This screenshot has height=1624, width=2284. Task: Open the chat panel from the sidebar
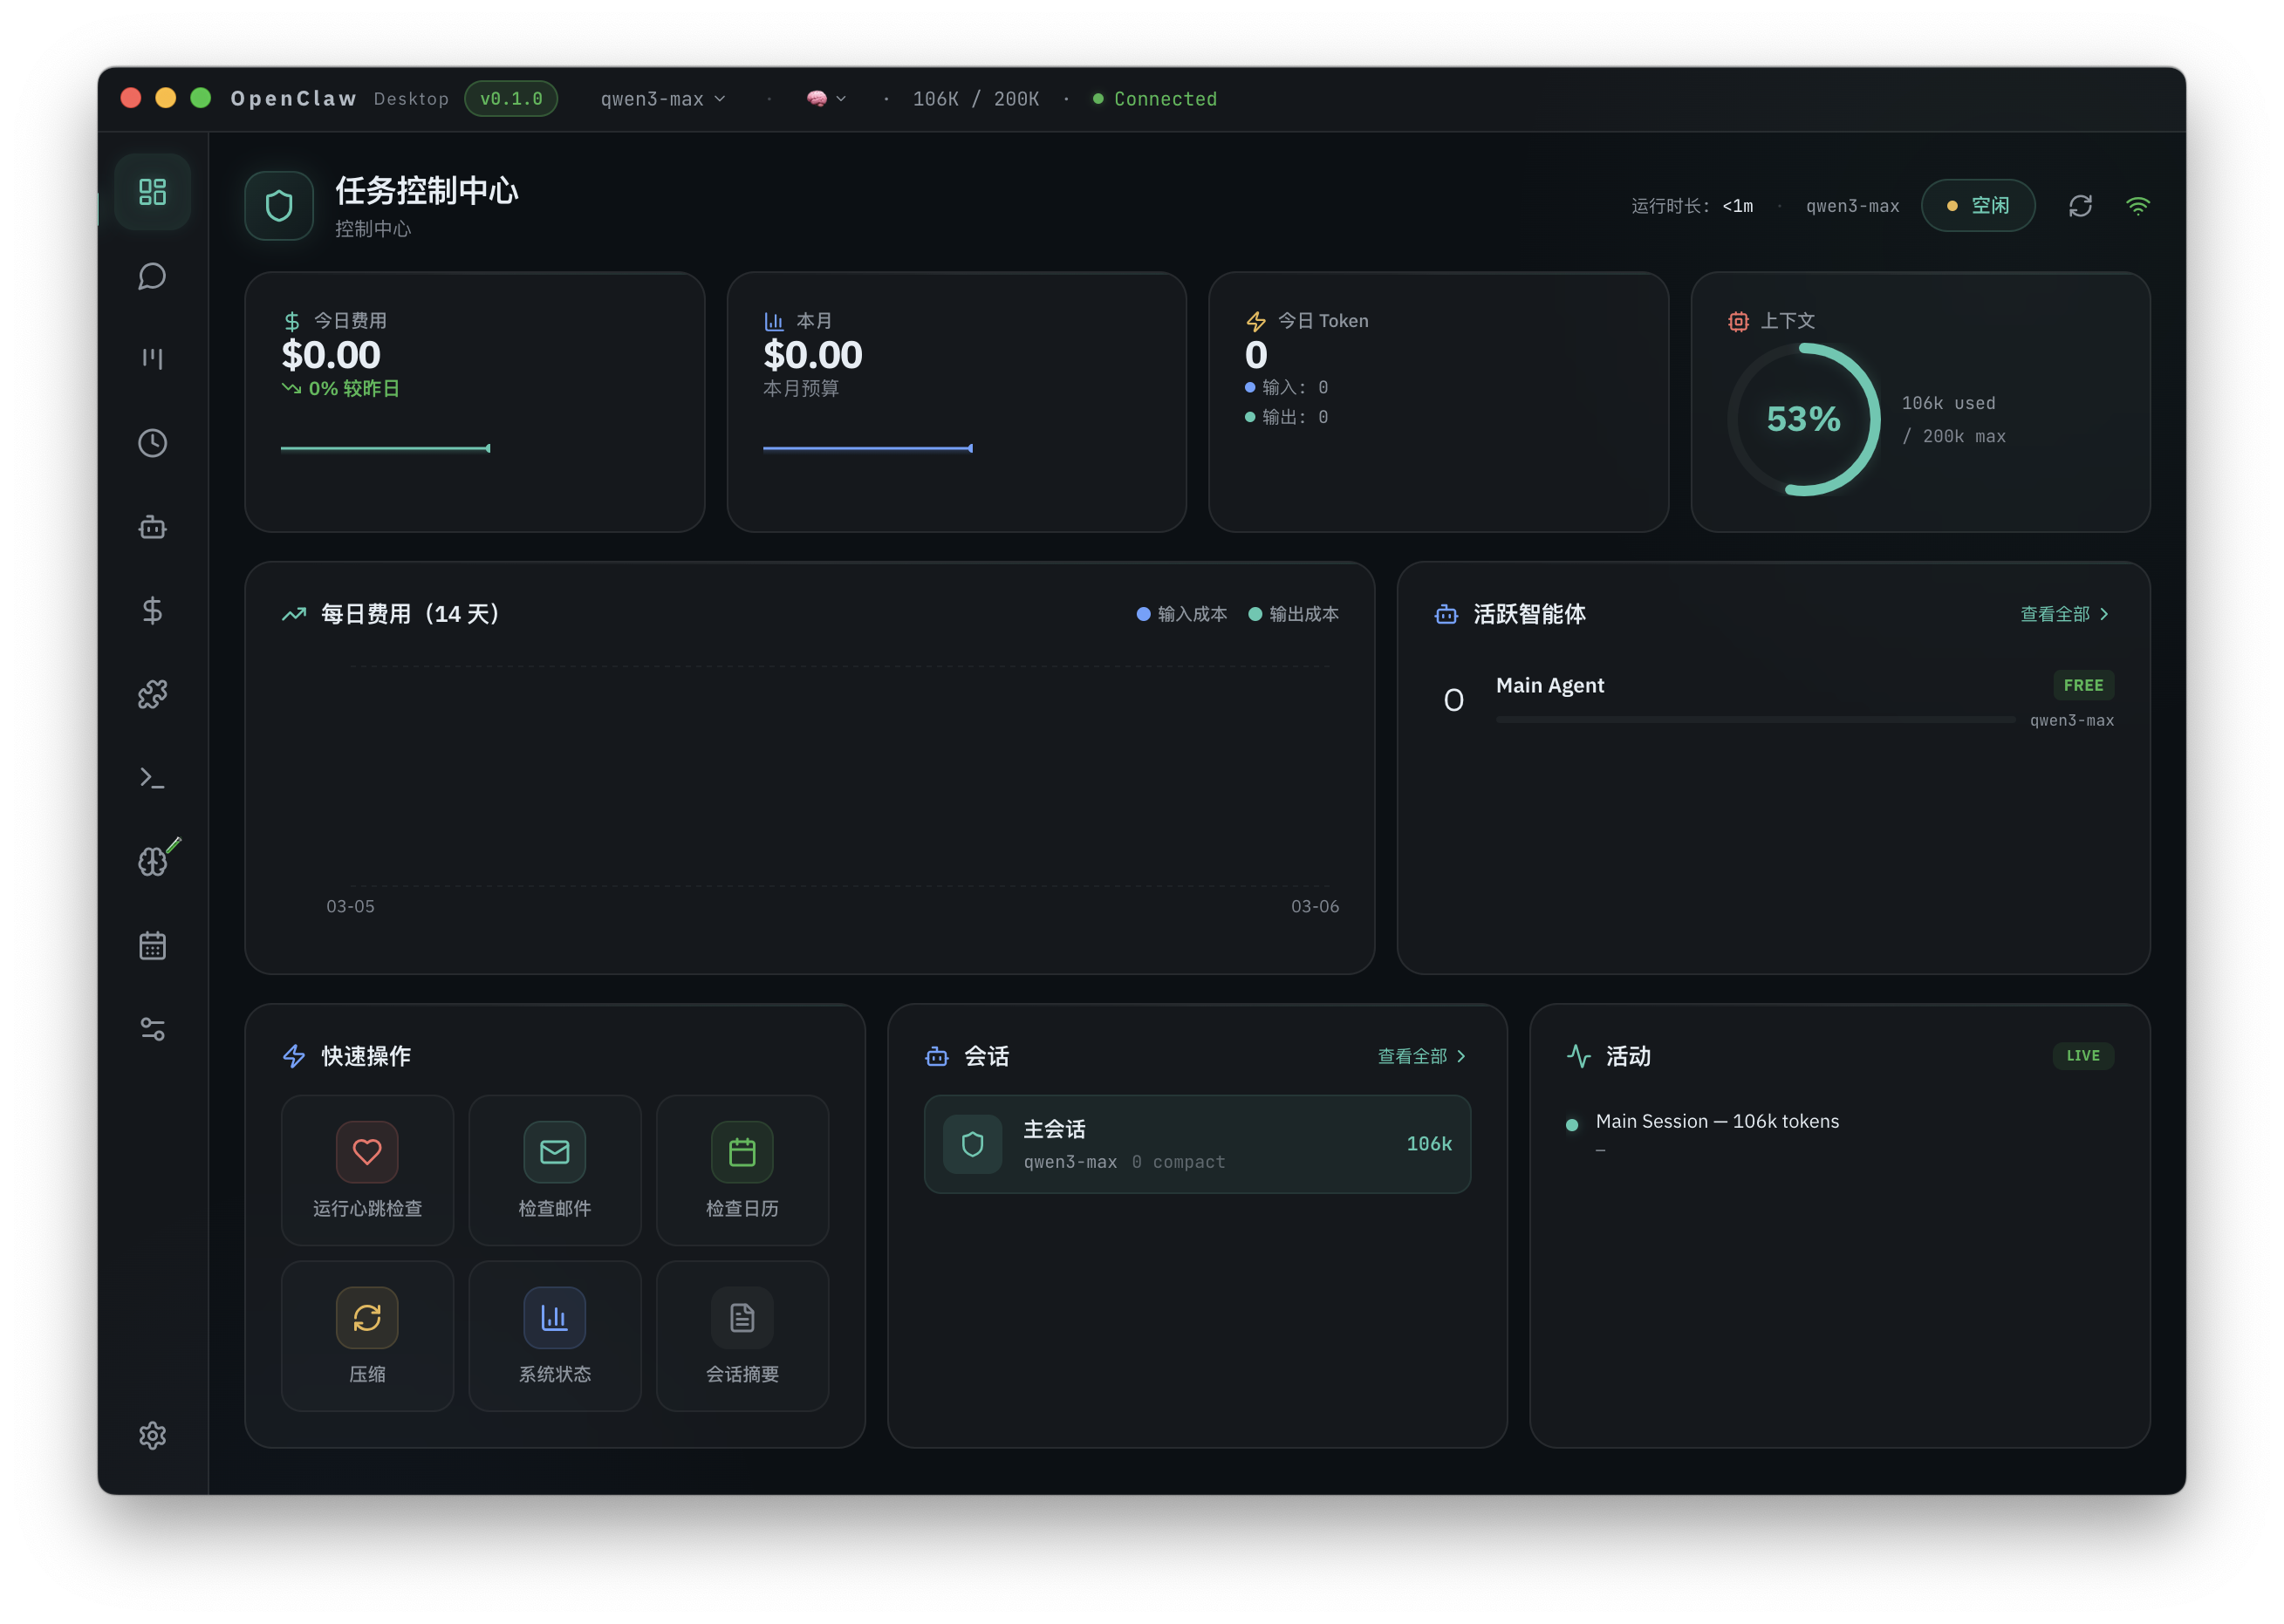[152, 277]
